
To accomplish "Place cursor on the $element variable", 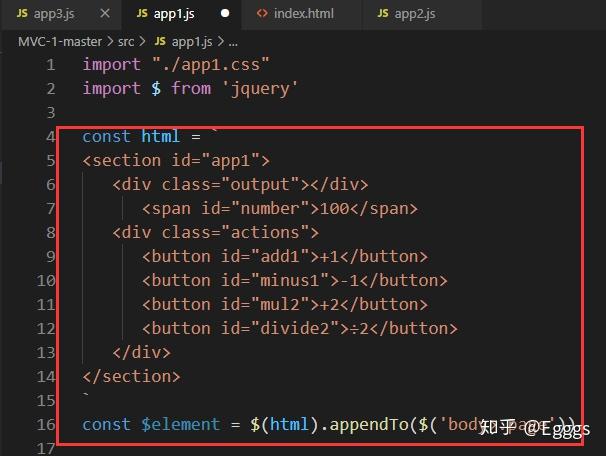I will [x=180, y=424].
